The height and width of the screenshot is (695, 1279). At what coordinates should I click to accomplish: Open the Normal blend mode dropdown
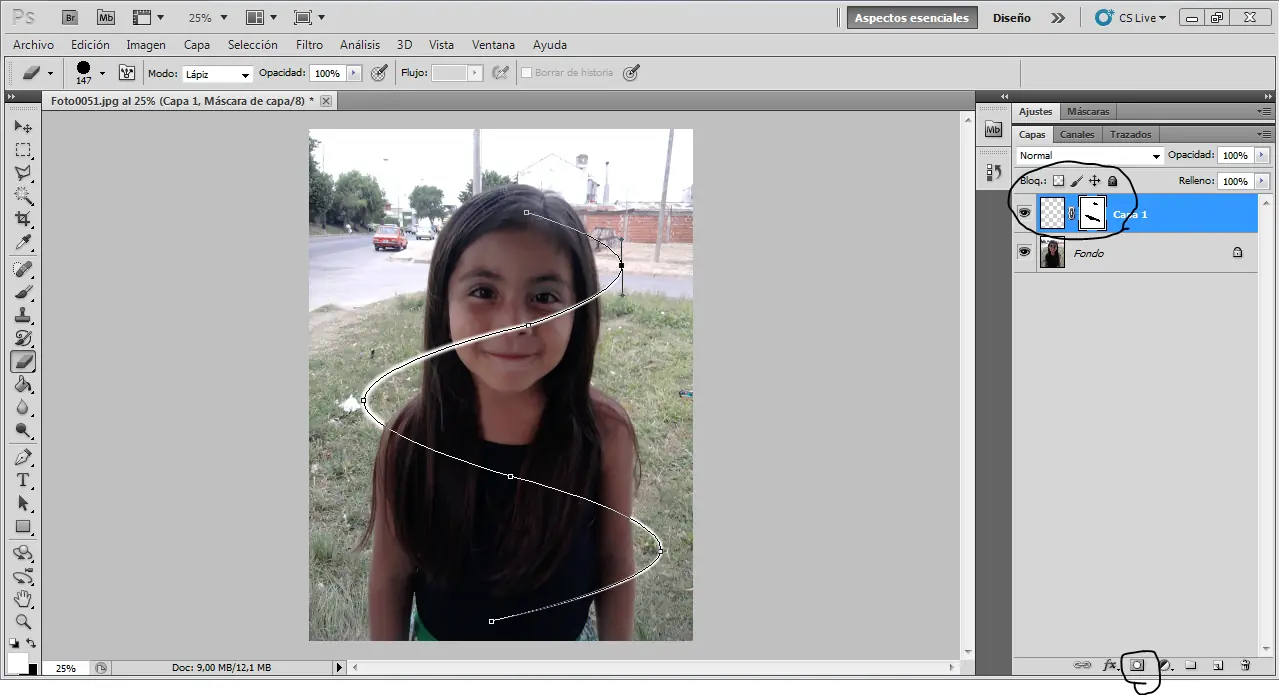click(x=1090, y=156)
